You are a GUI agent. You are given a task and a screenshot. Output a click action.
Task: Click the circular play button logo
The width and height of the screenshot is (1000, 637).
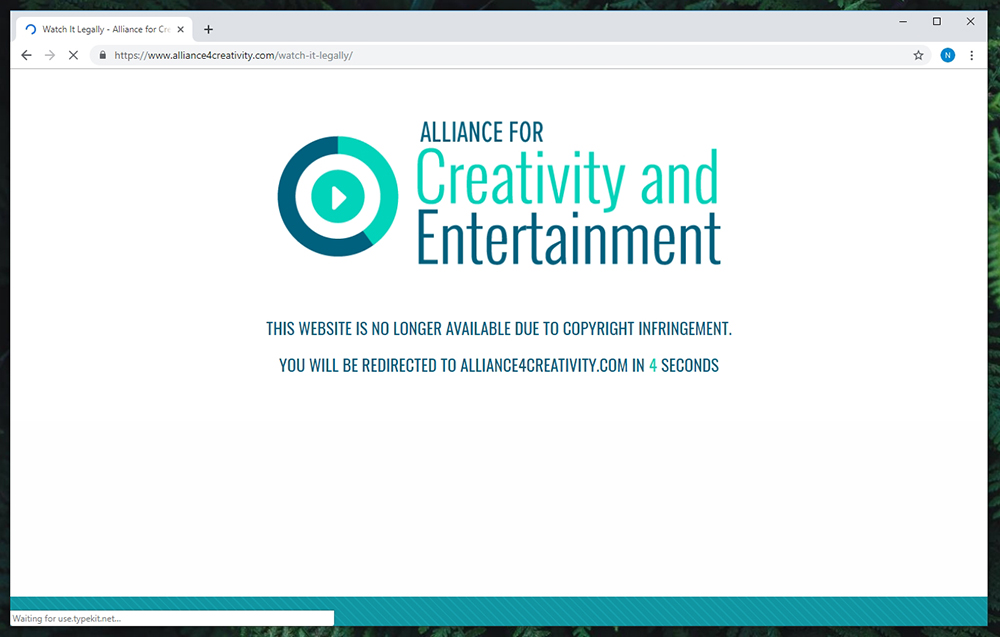coord(338,196)
